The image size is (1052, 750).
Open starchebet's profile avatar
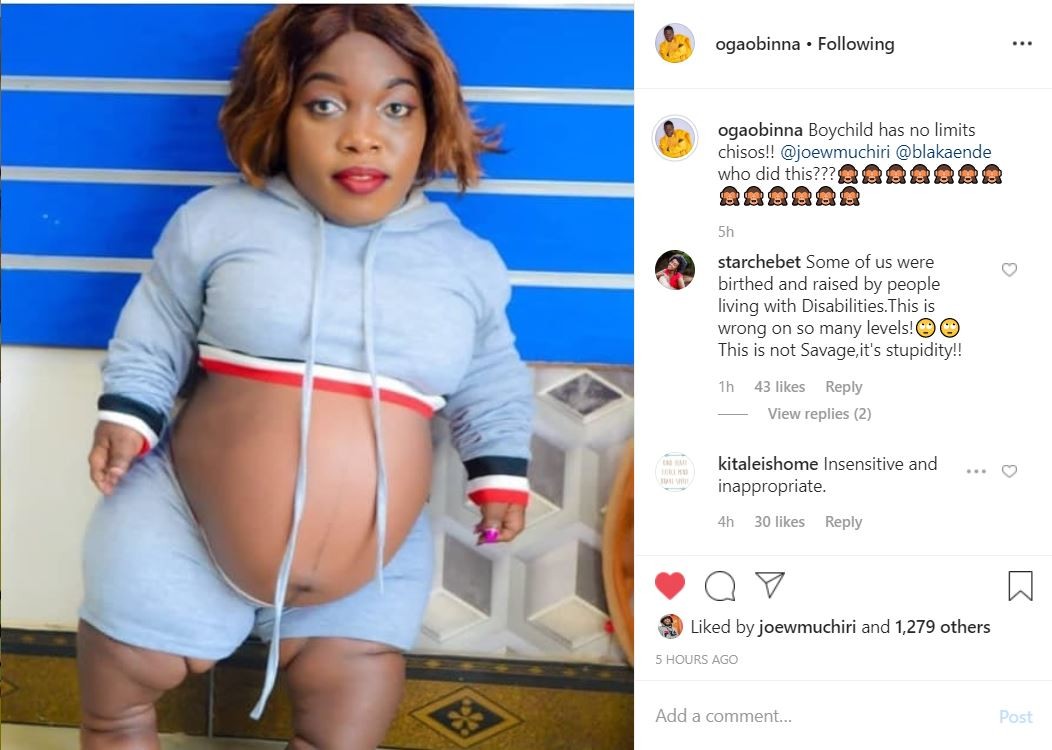click(x=674, y=270)
